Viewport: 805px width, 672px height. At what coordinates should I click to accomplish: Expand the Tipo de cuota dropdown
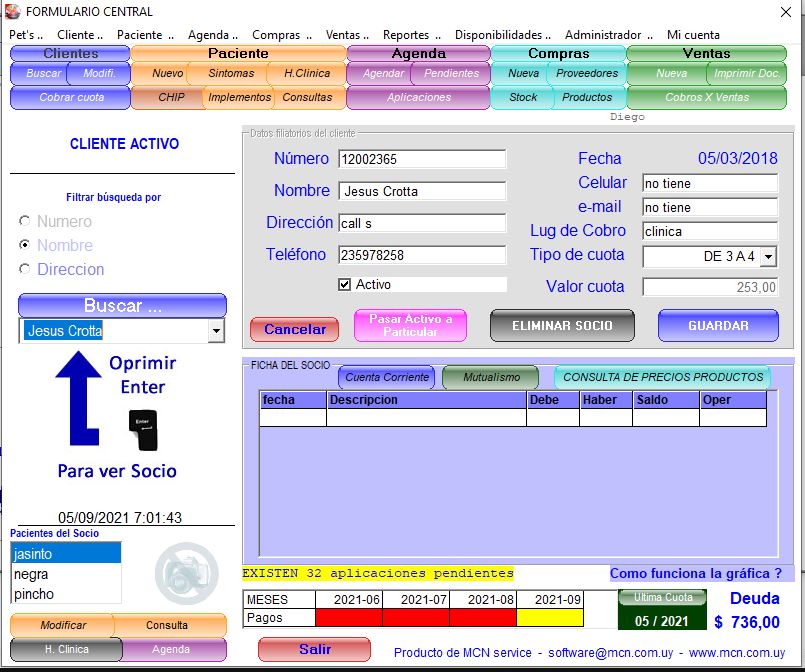[768, 257]
